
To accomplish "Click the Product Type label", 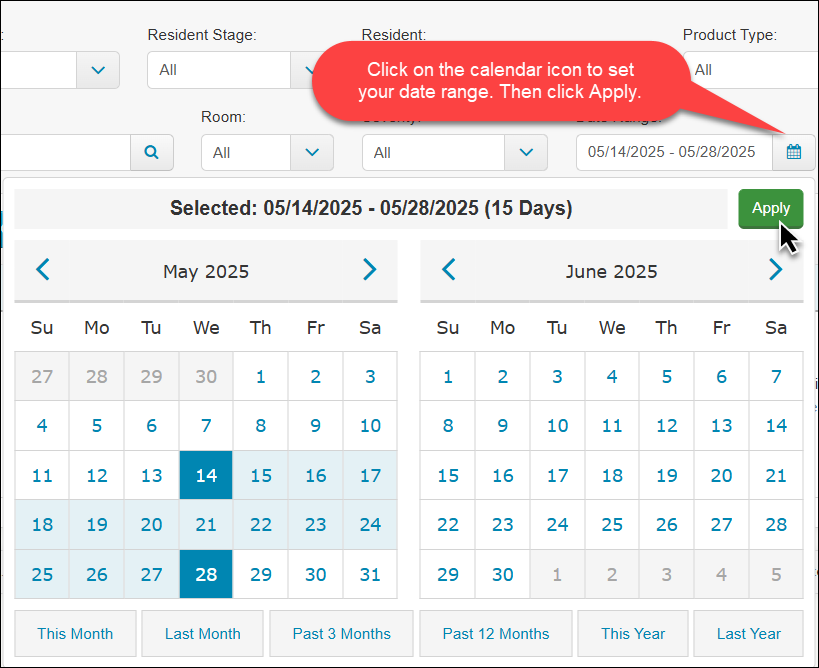I will tap(730, 35).
